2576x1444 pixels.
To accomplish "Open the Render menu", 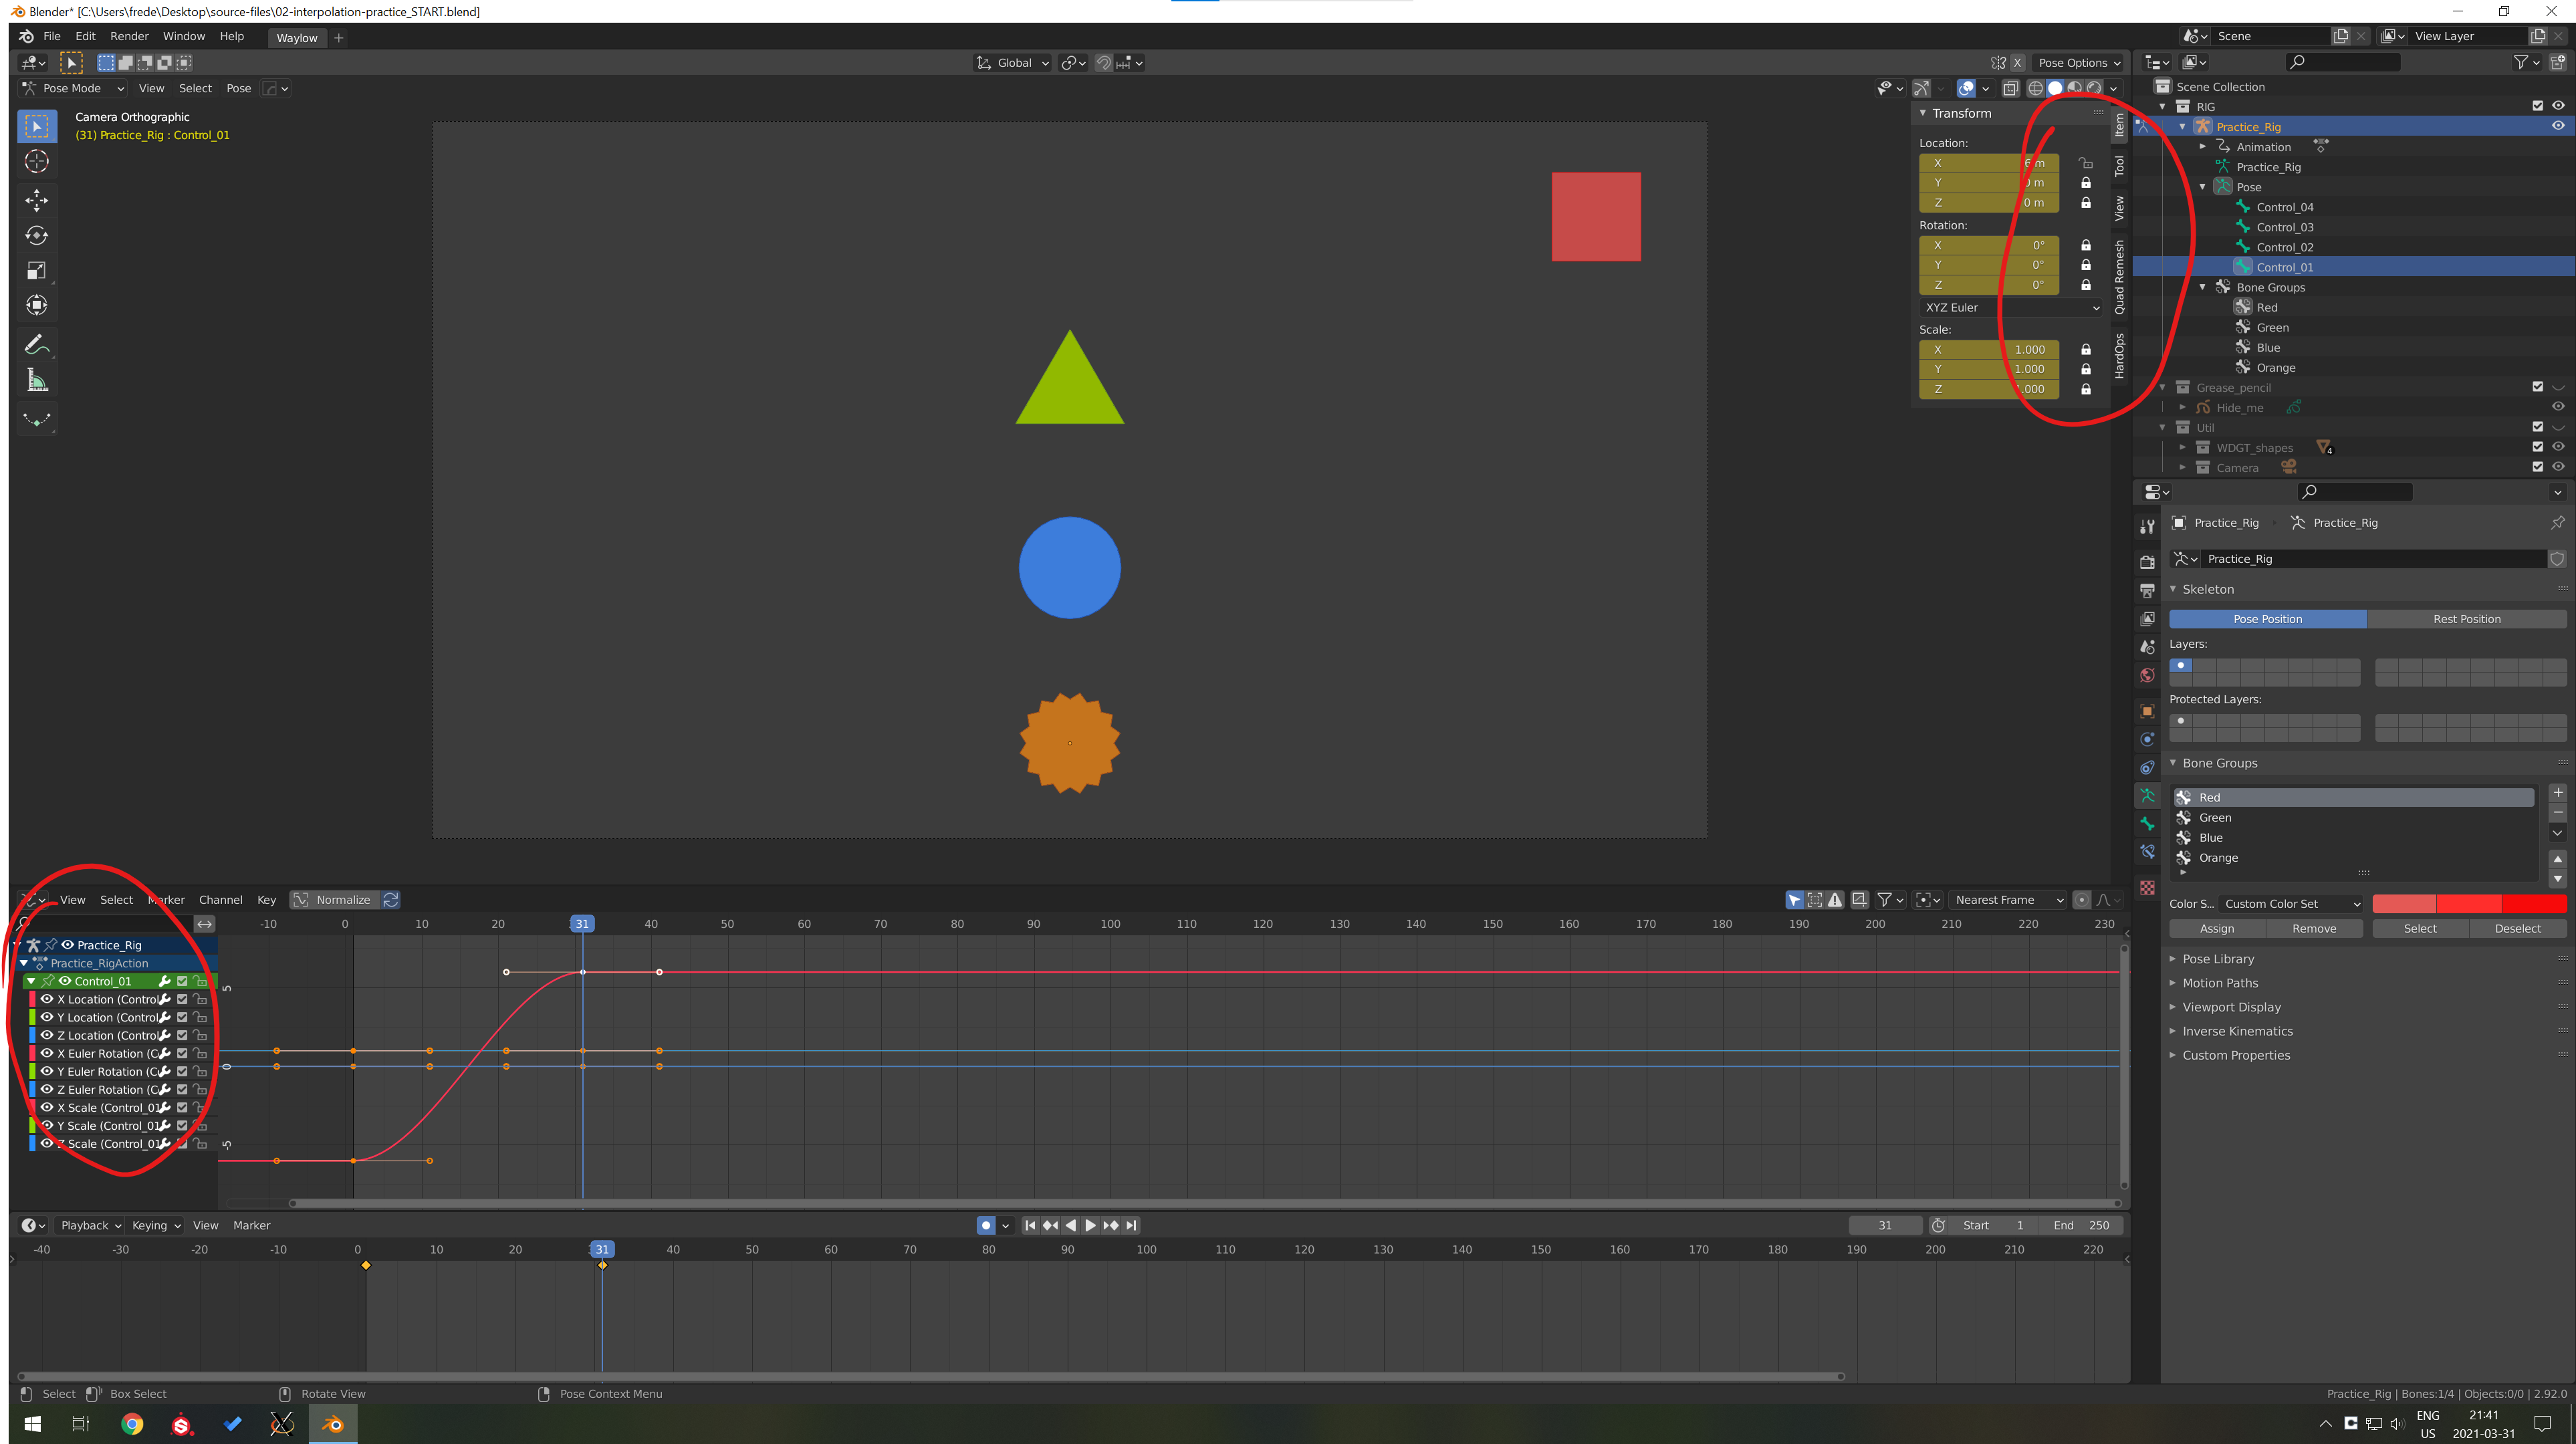I will 129,36.
